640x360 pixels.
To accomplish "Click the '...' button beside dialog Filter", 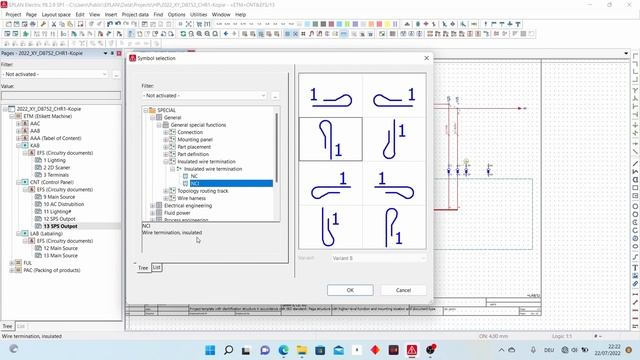I will pos(275,96).
